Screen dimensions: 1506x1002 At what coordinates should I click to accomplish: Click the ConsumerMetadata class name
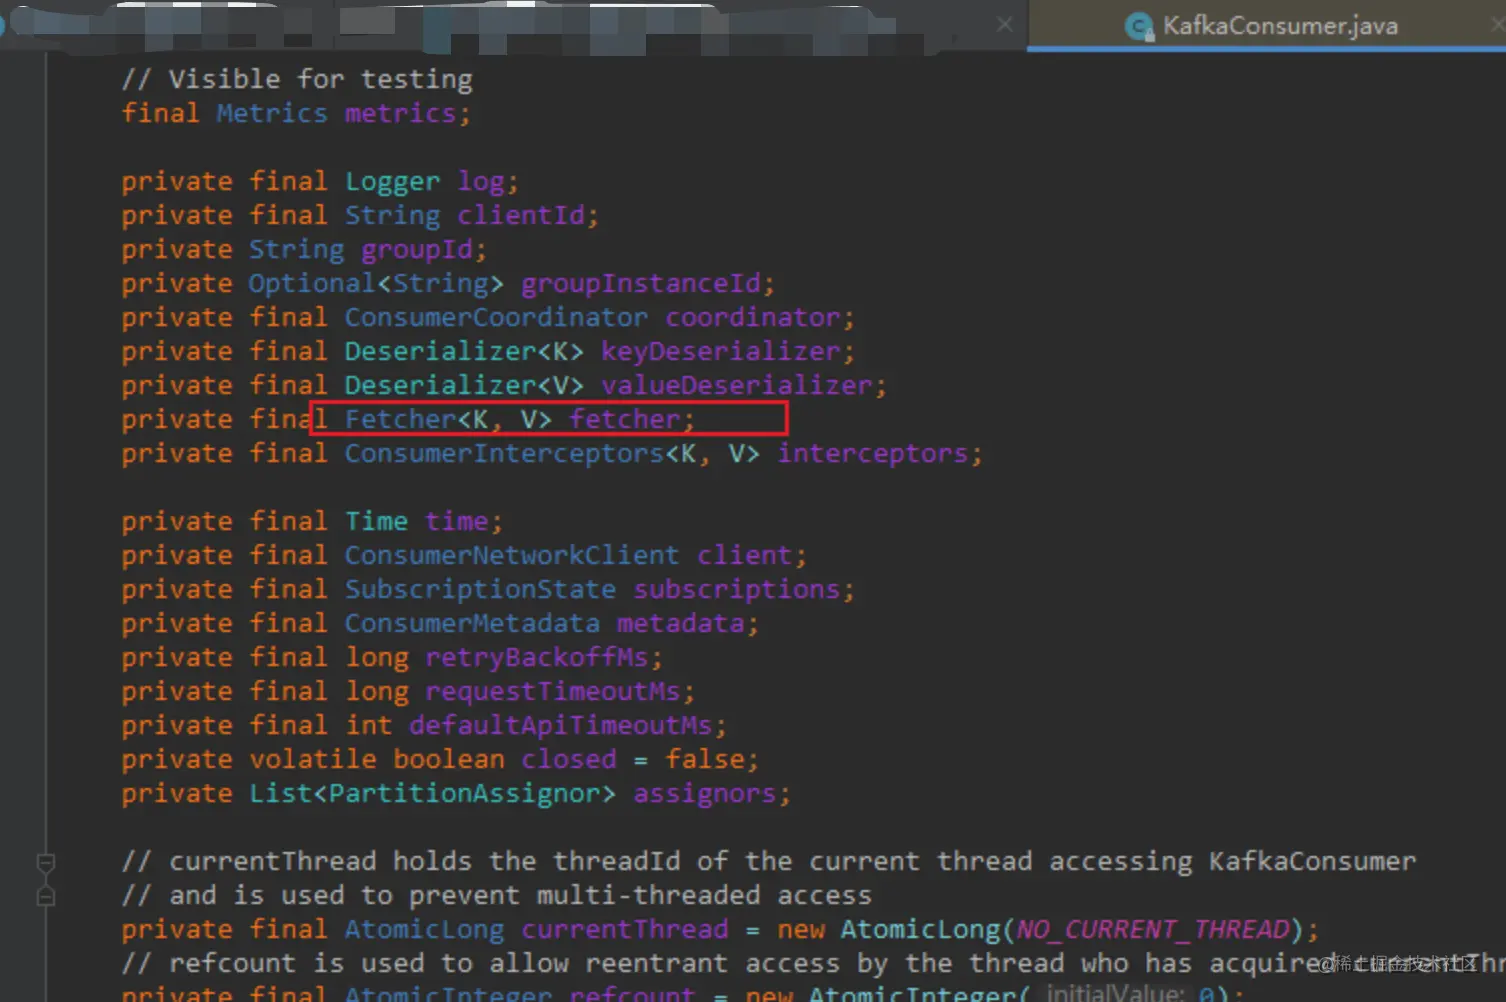(472, 623)
